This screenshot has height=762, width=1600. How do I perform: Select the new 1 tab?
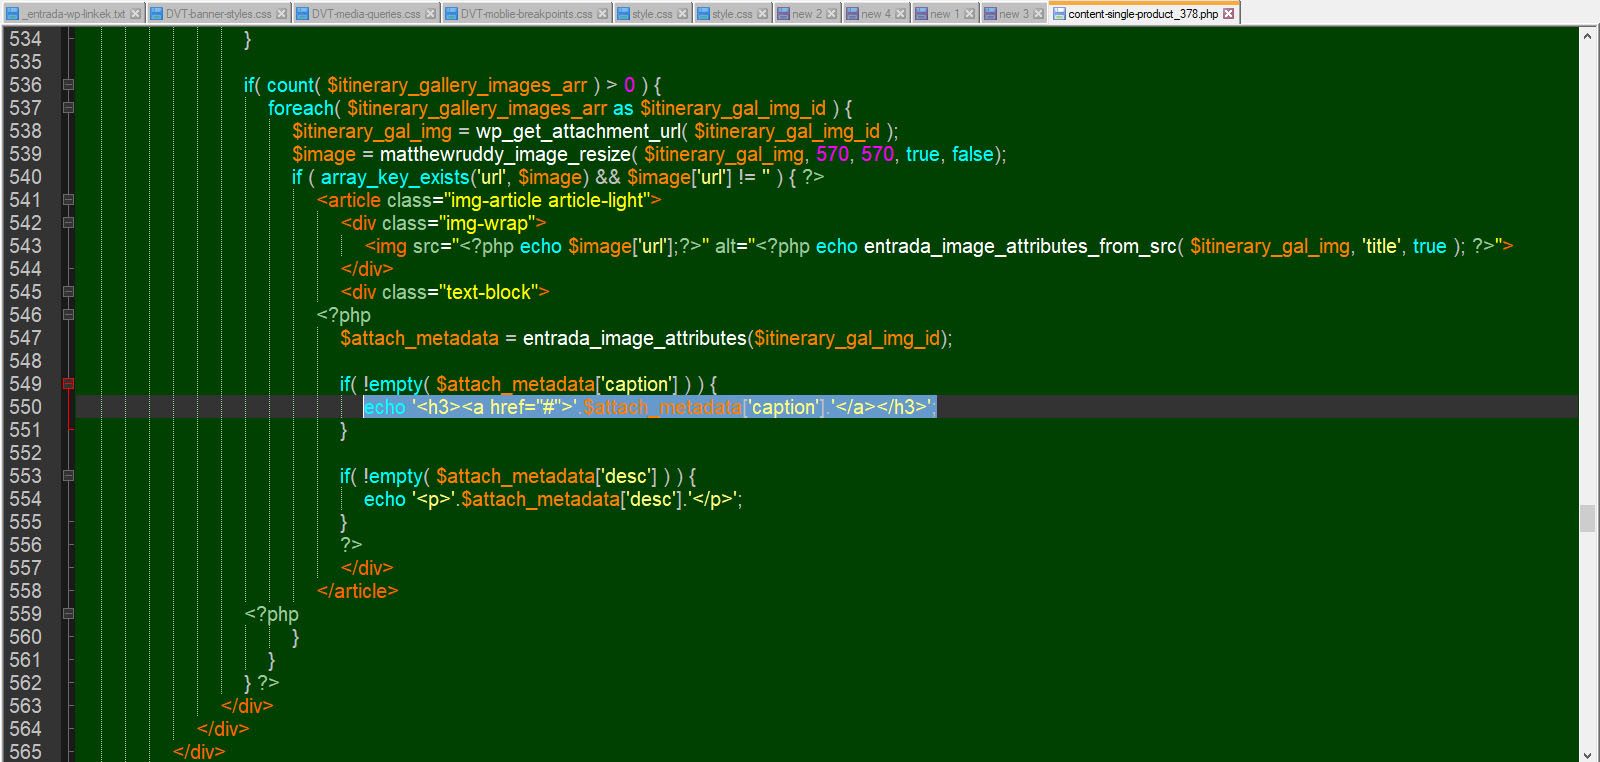click(945, 14)
